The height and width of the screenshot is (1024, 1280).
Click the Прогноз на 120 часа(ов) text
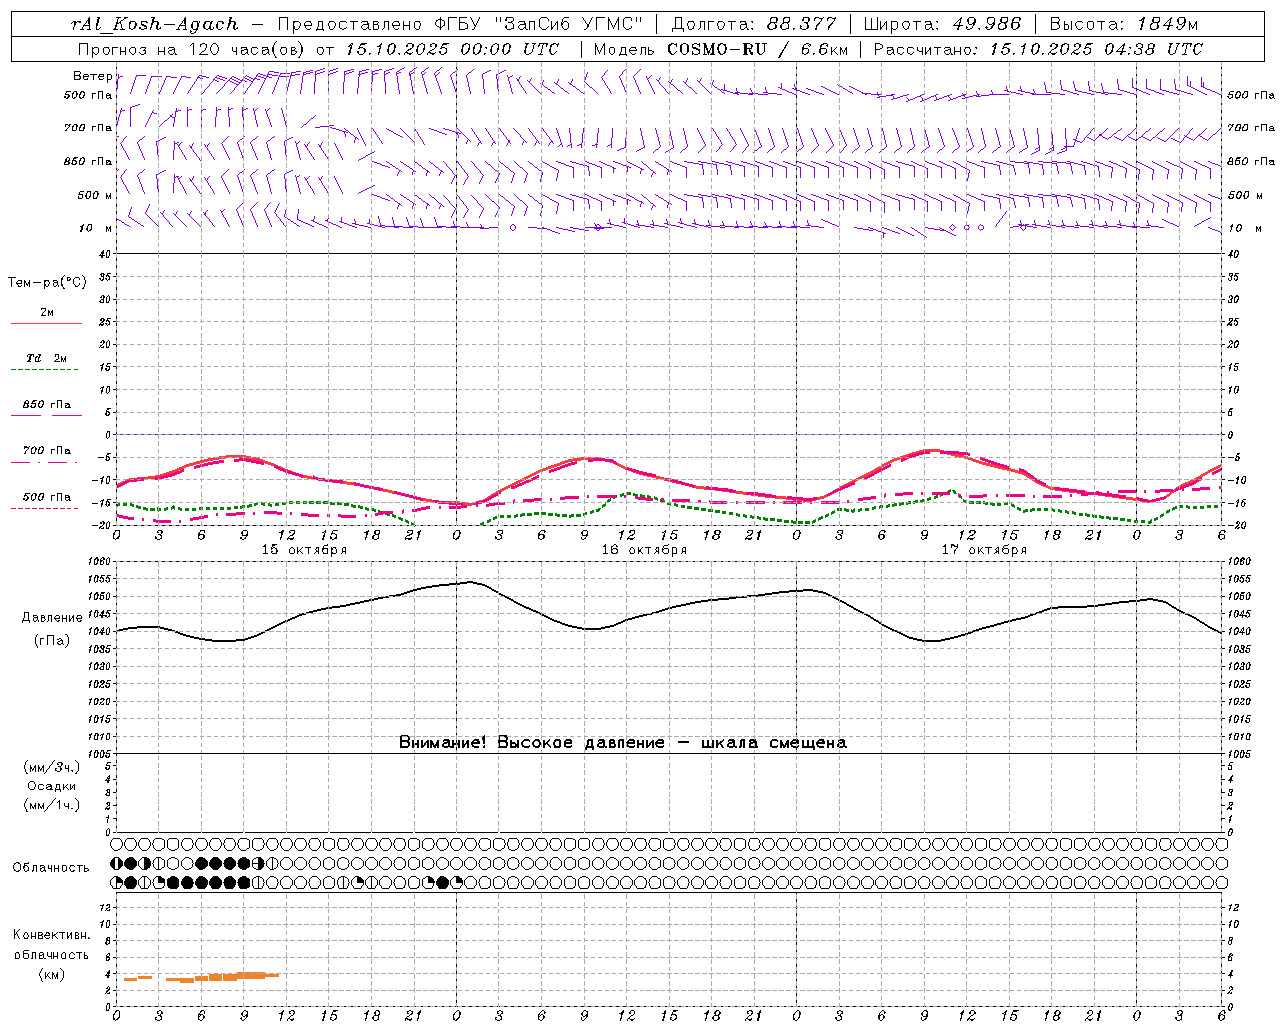[x=193, y=49]
